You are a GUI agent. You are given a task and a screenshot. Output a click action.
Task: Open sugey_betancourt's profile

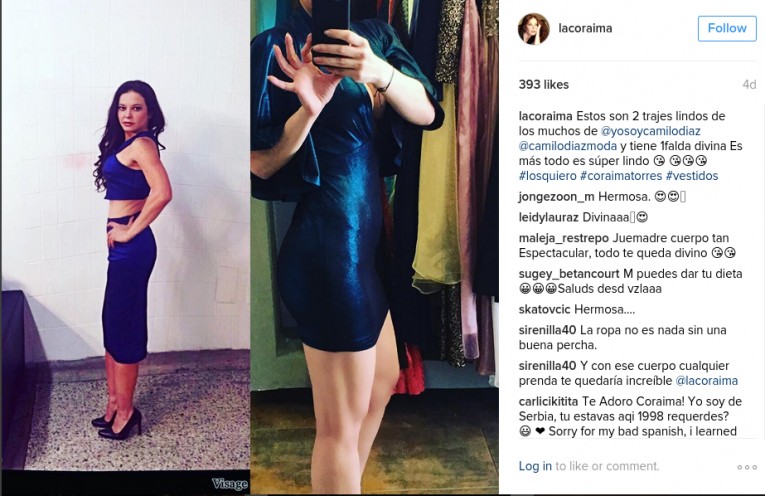click(x=569, y=274)
